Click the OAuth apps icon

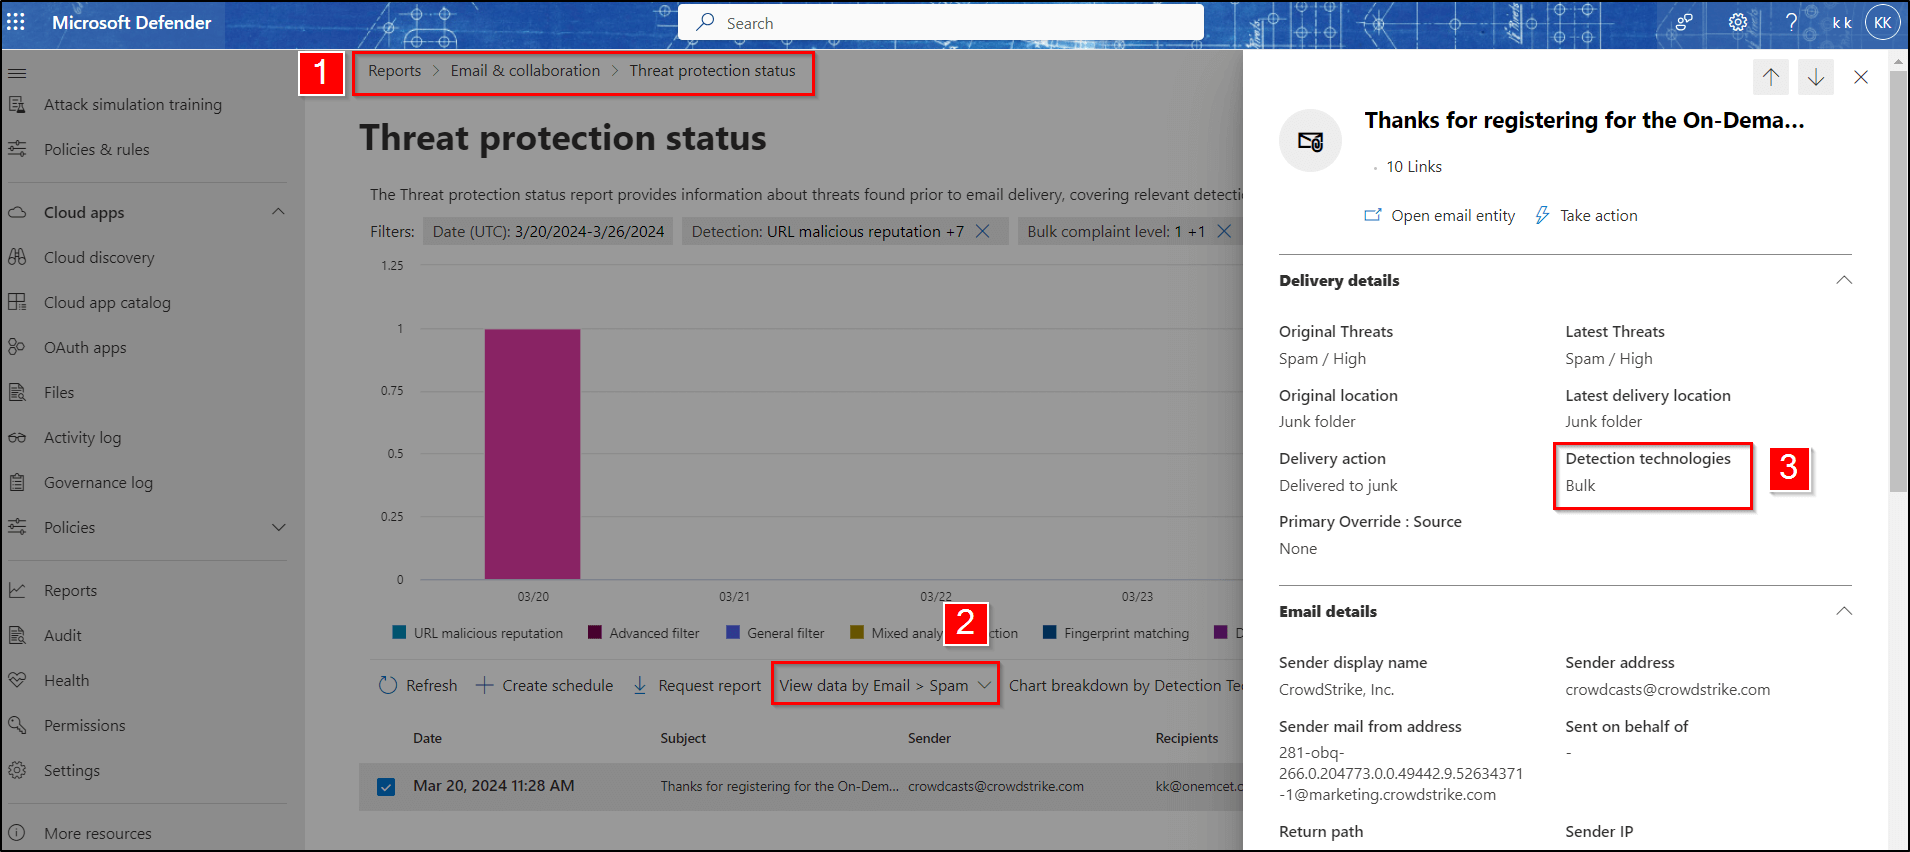pos(17,347)
